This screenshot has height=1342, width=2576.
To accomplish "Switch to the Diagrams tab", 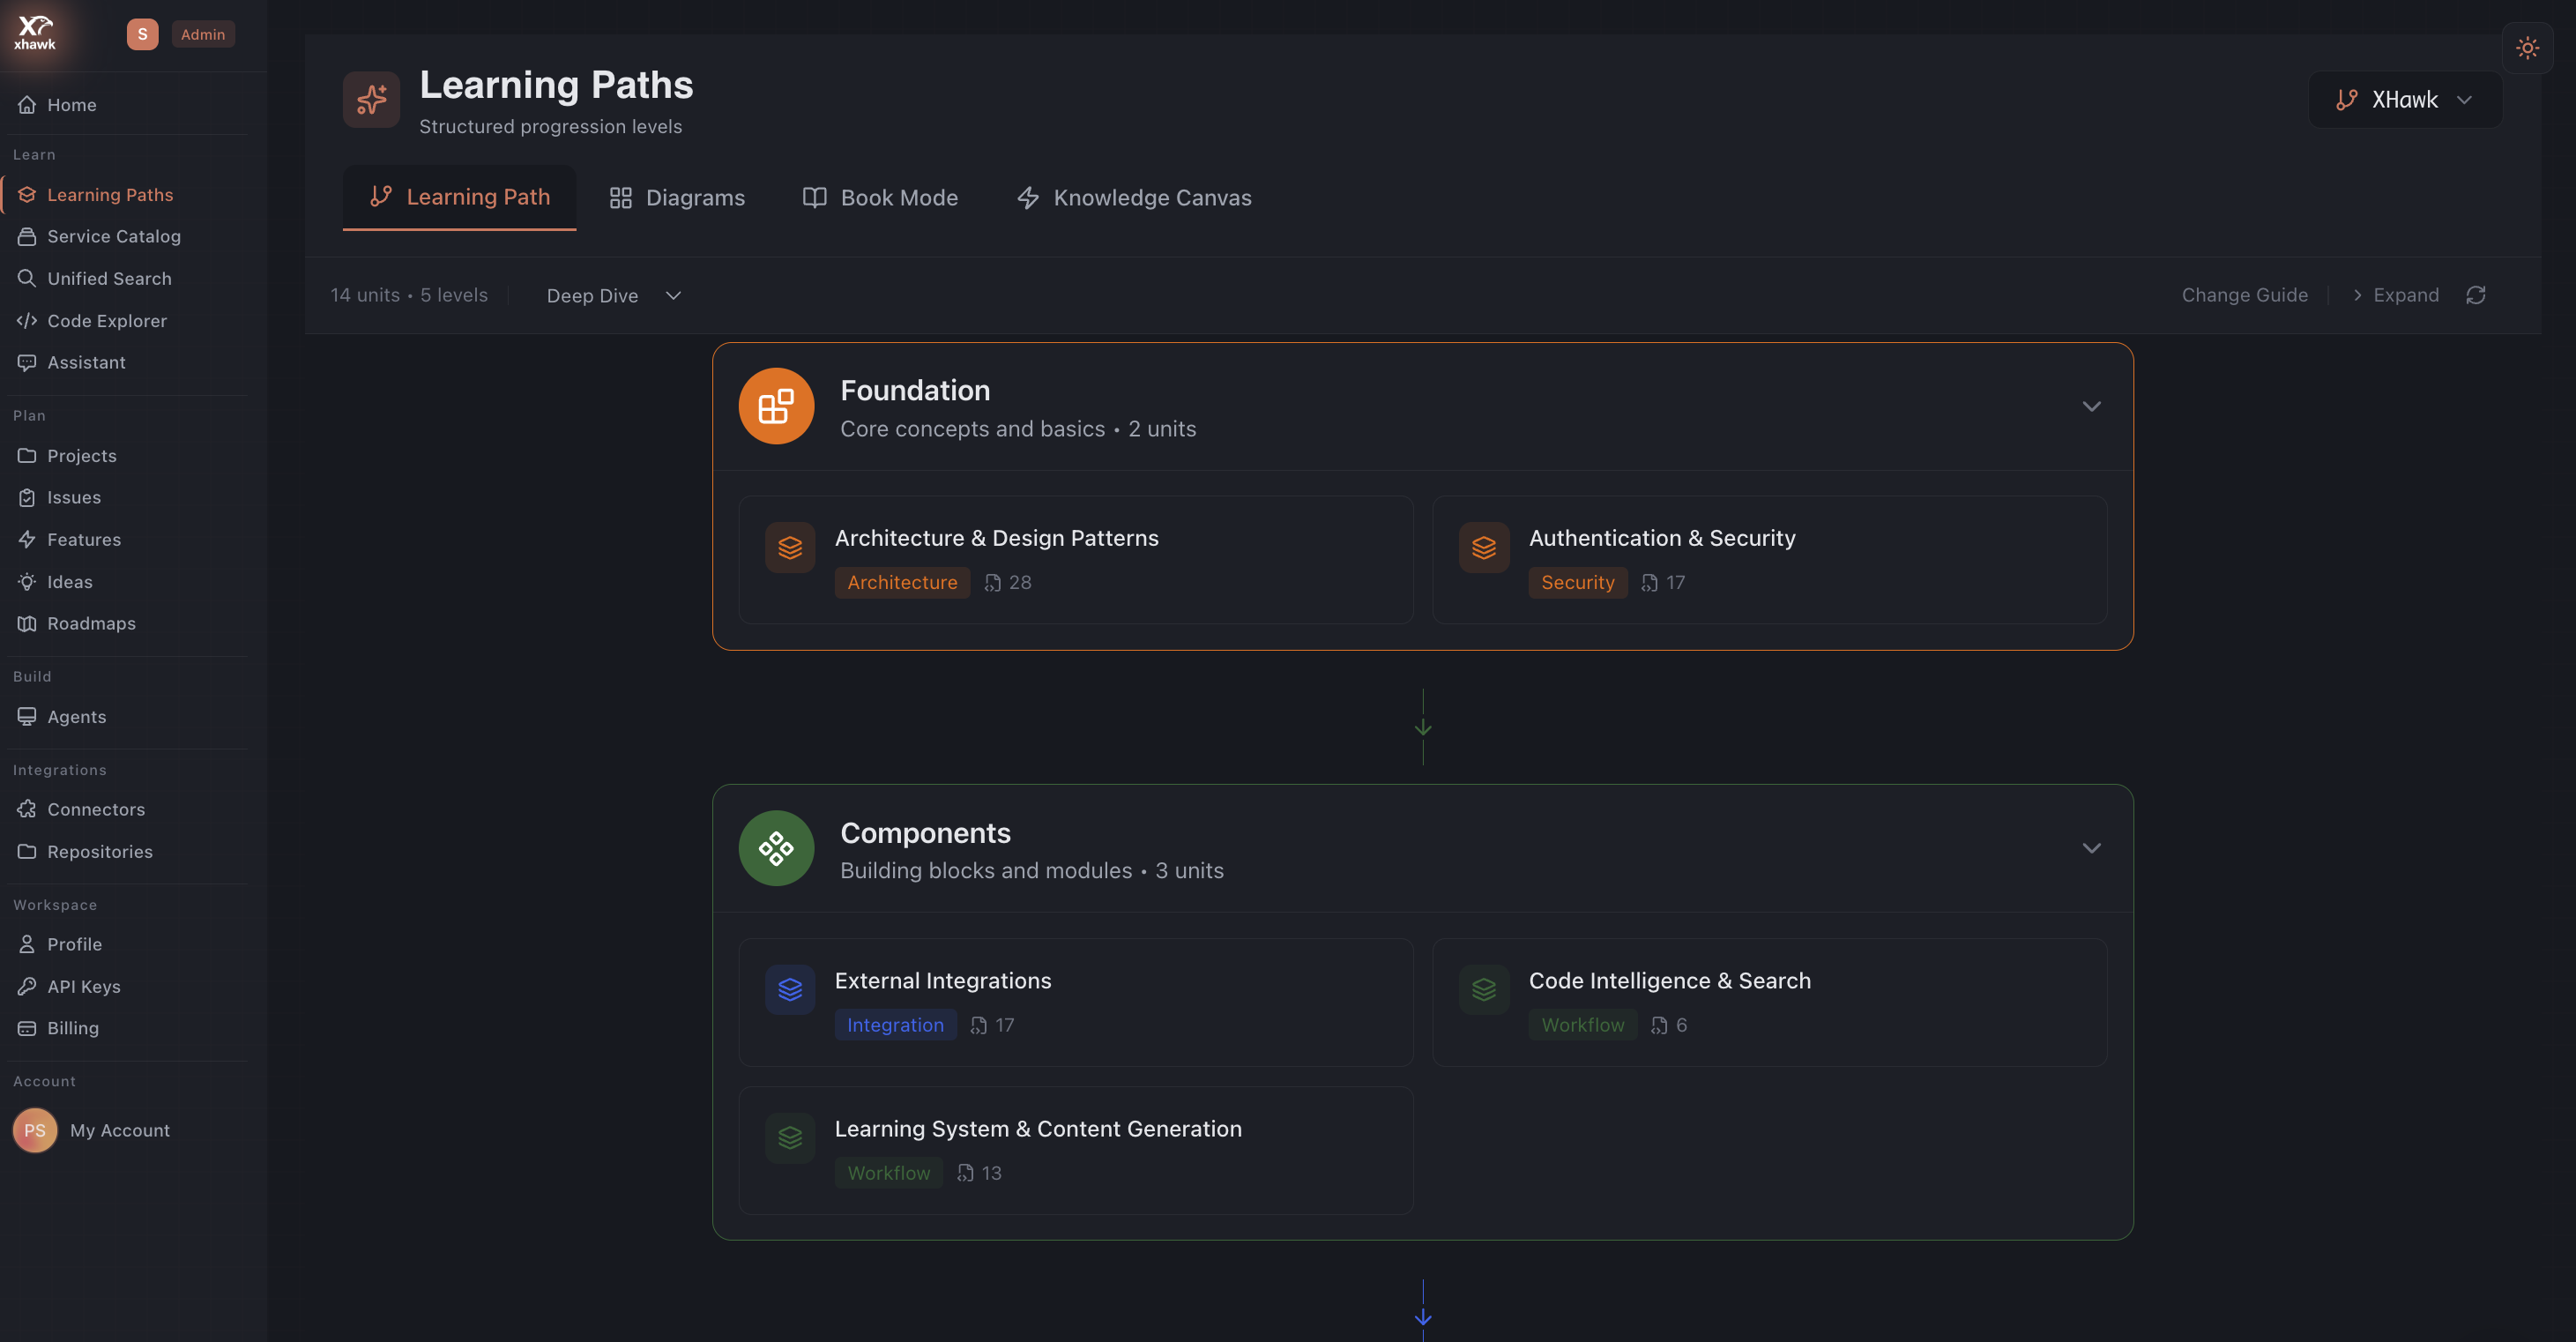I will [x=677, y=197].
